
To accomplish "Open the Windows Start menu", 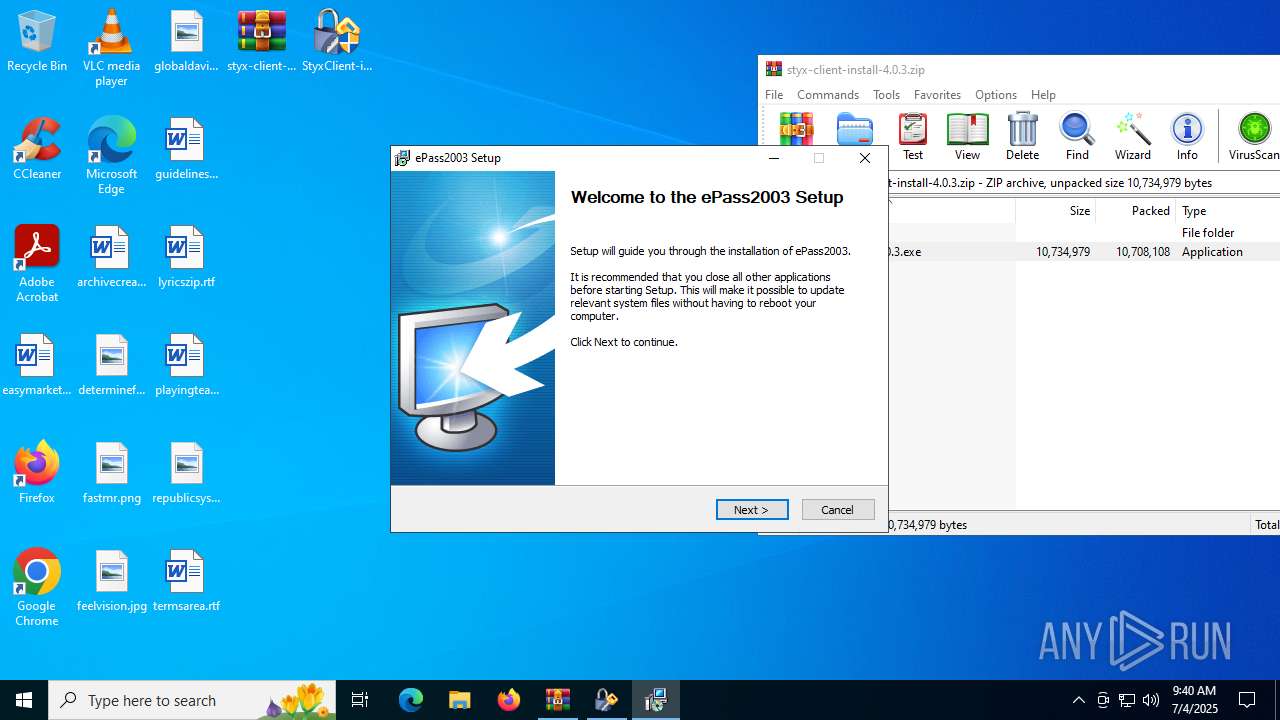I will pos(24,700).
